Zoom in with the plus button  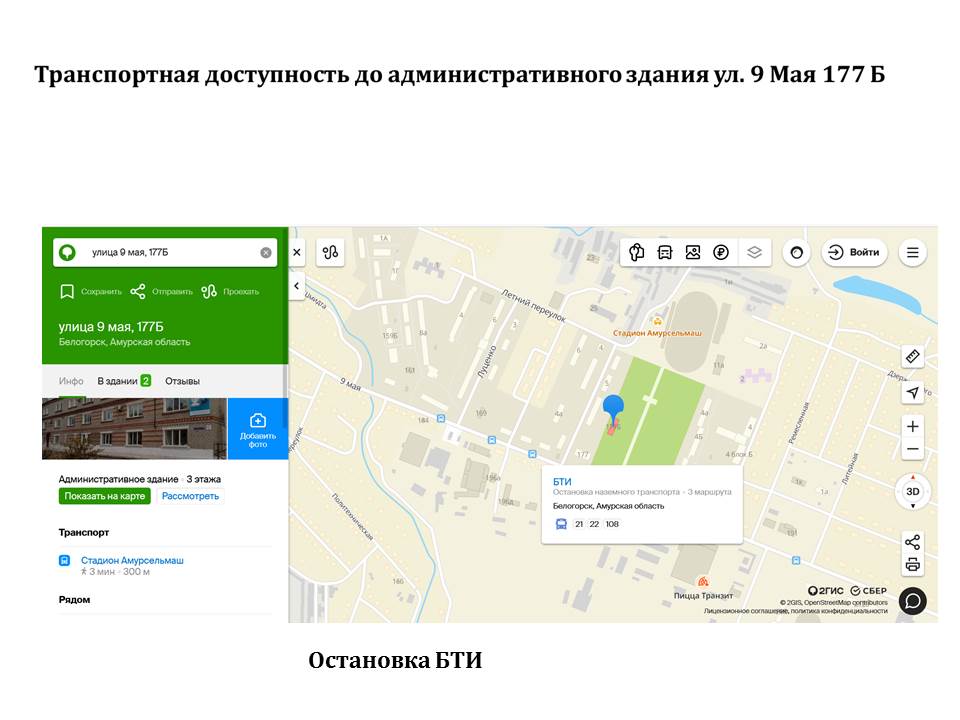[x=912, y=426]
